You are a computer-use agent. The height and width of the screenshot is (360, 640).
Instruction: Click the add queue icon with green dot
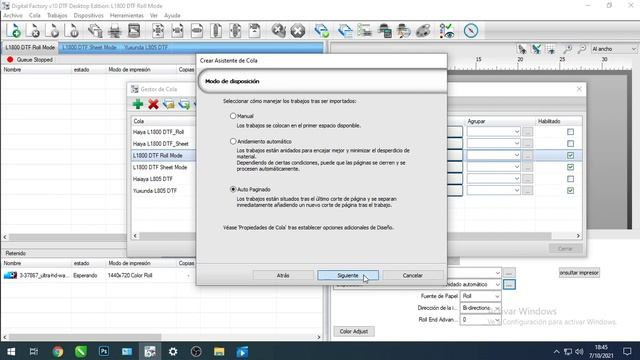(x=322, y=31)
